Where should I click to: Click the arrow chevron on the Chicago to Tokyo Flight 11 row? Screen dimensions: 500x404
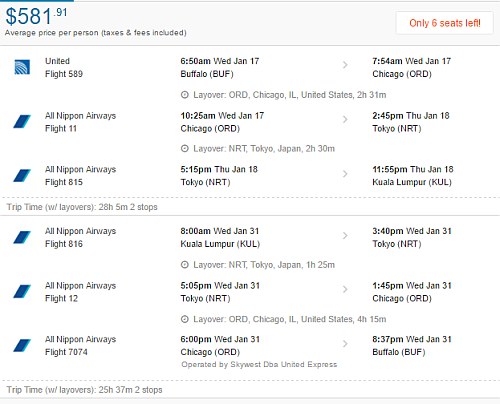pos(345,119)
